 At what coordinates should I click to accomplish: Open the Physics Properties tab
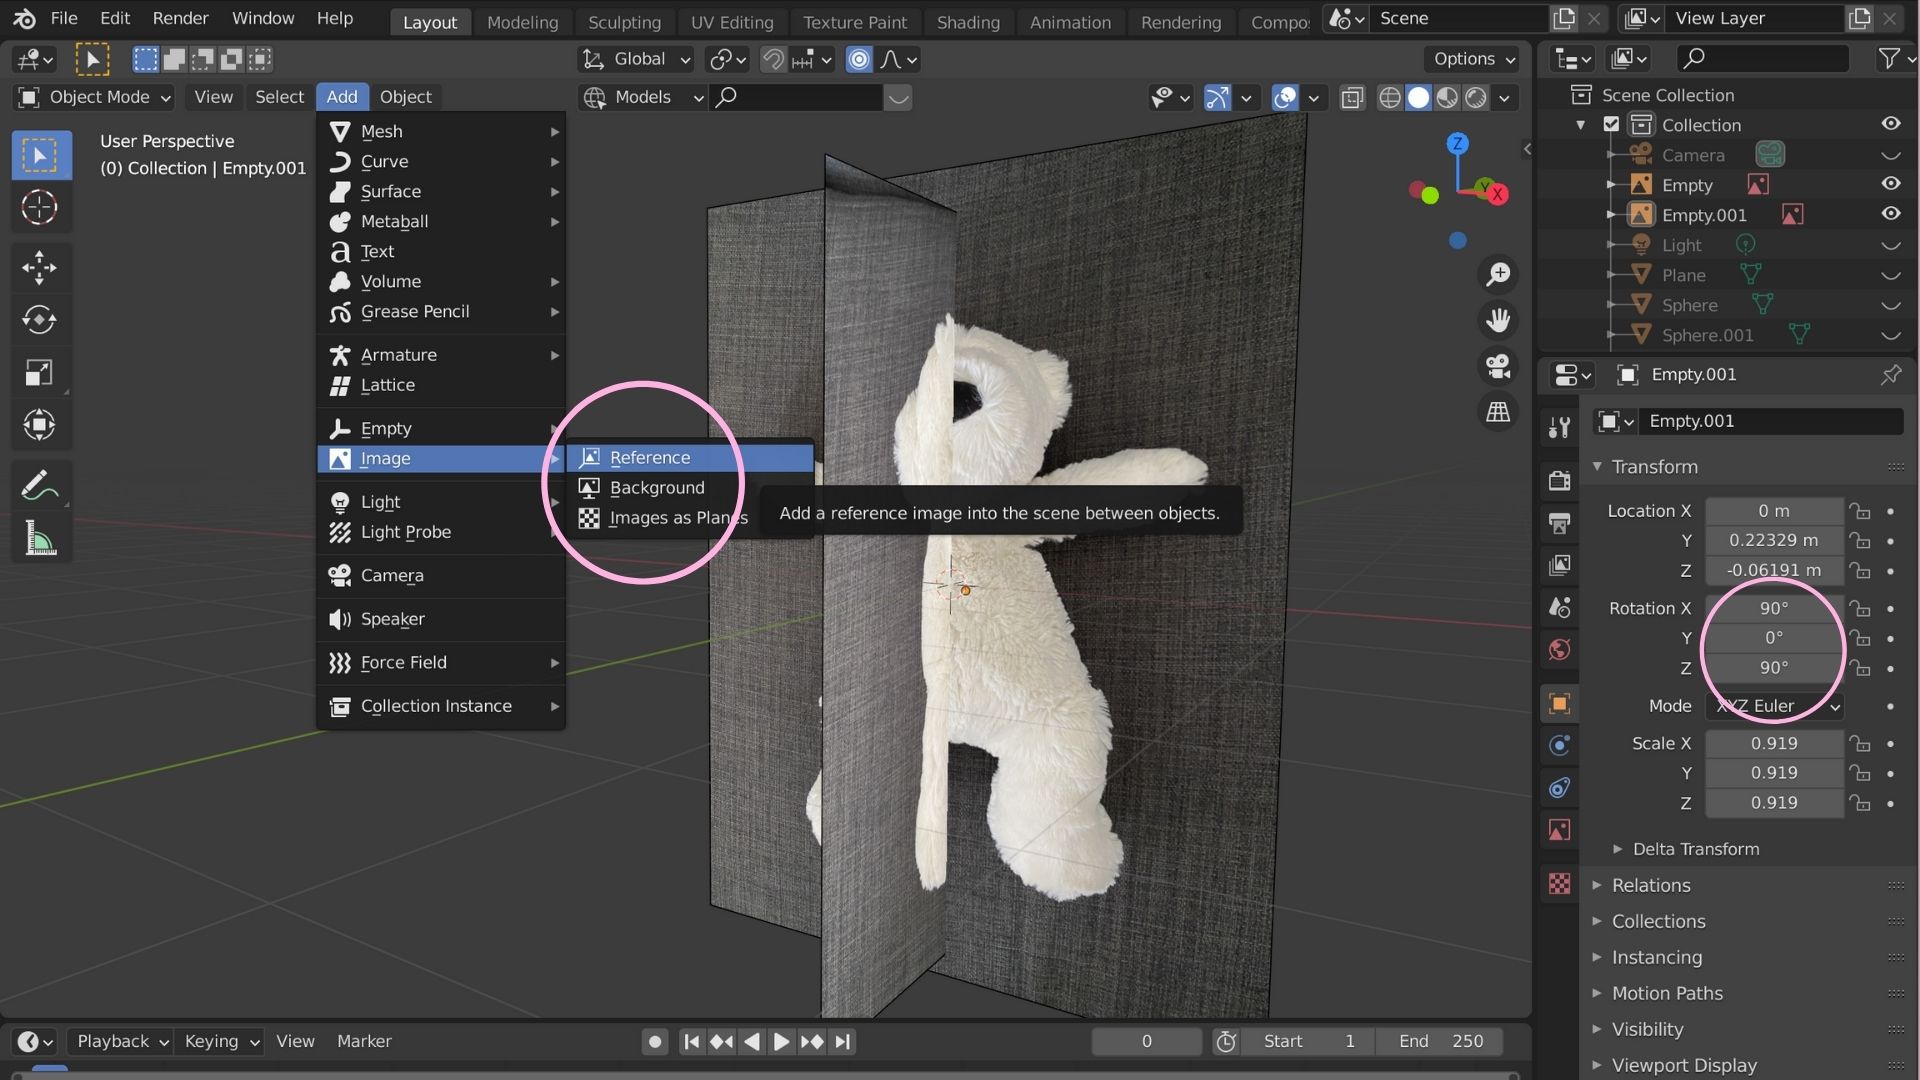pyautogui.click(x=1559, y=745)
